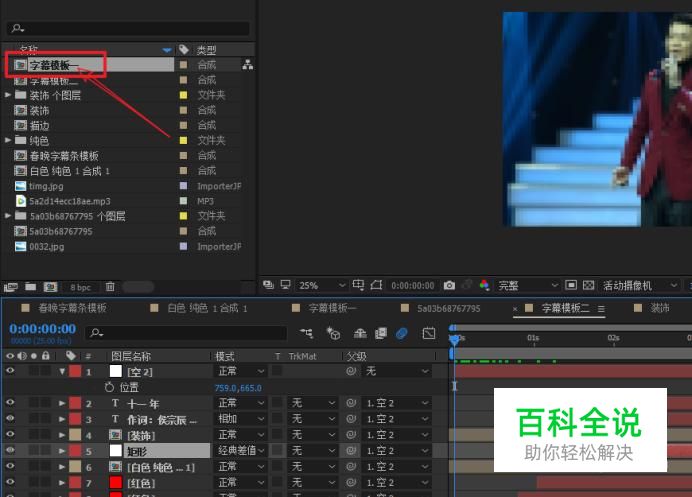Expand layer 4 装饰 properties
The height and width of the screenshot is (497, 692).
point(62,435)
